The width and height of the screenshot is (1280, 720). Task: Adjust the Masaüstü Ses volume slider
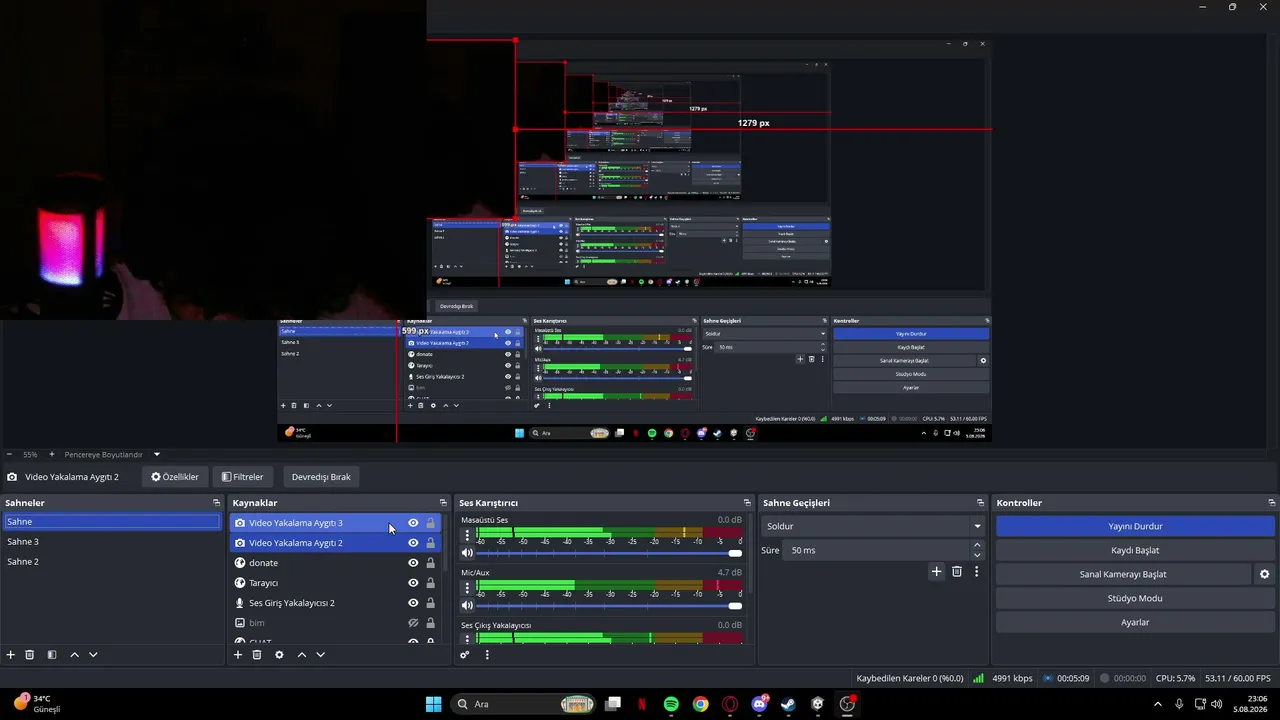pyautogui.click(x=608, y=553)
